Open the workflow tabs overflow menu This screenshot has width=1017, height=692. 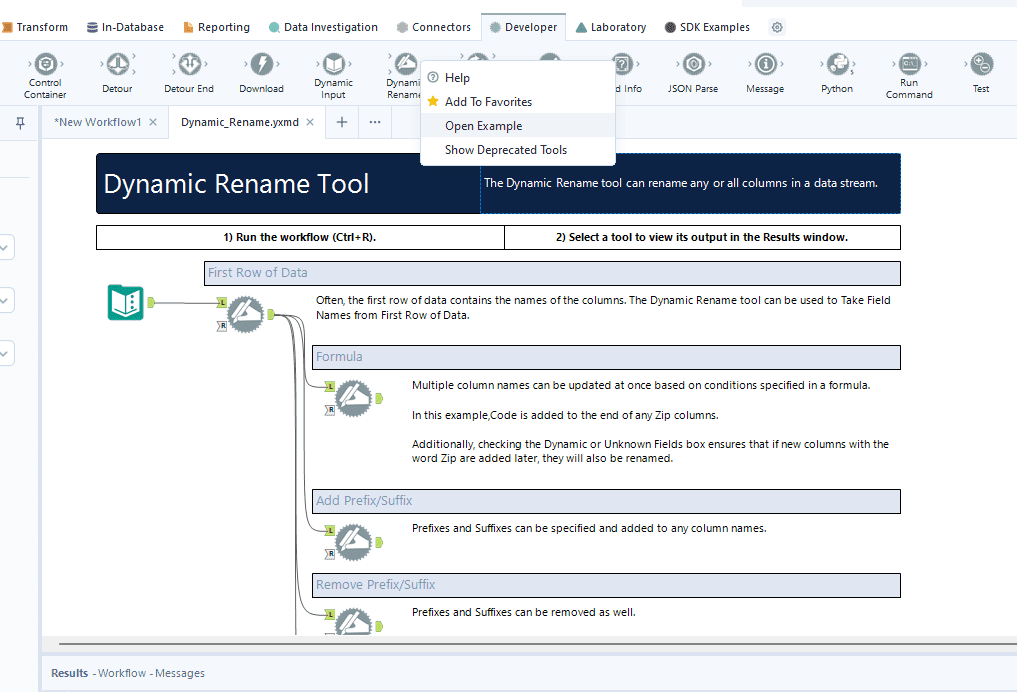(374, 122)
